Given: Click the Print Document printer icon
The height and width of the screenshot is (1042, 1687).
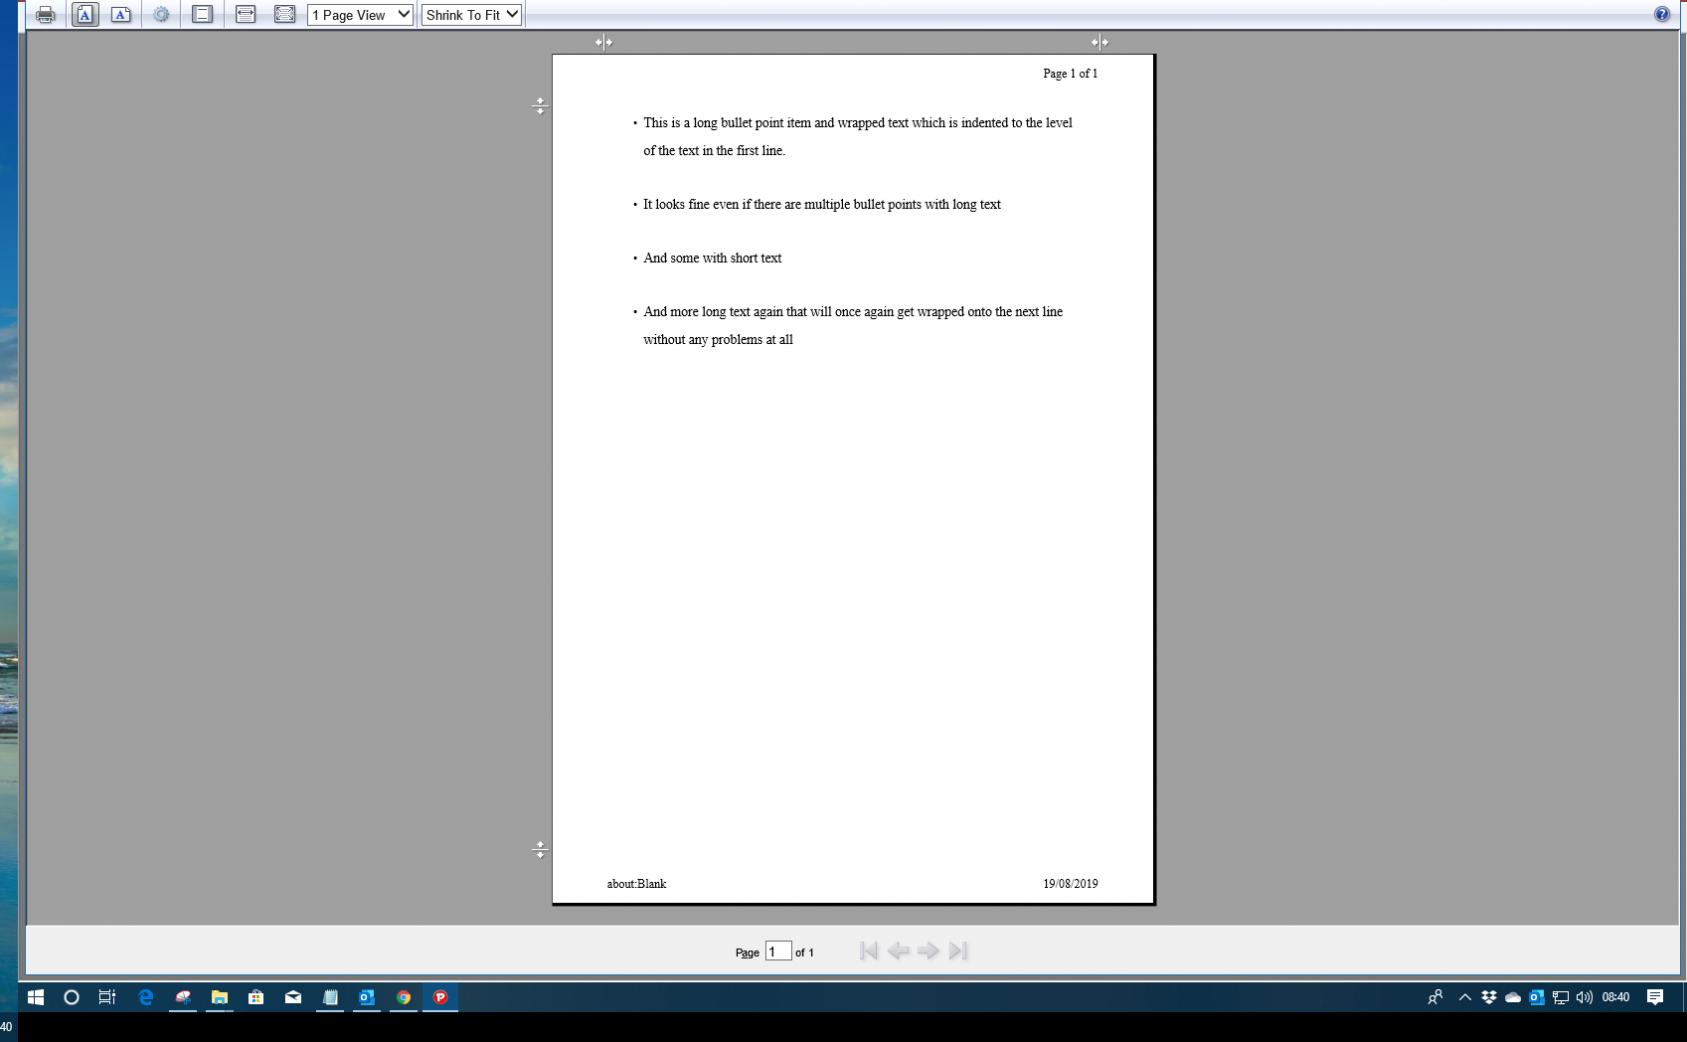Looking at the screenshot, I should (x=45, y=15).
